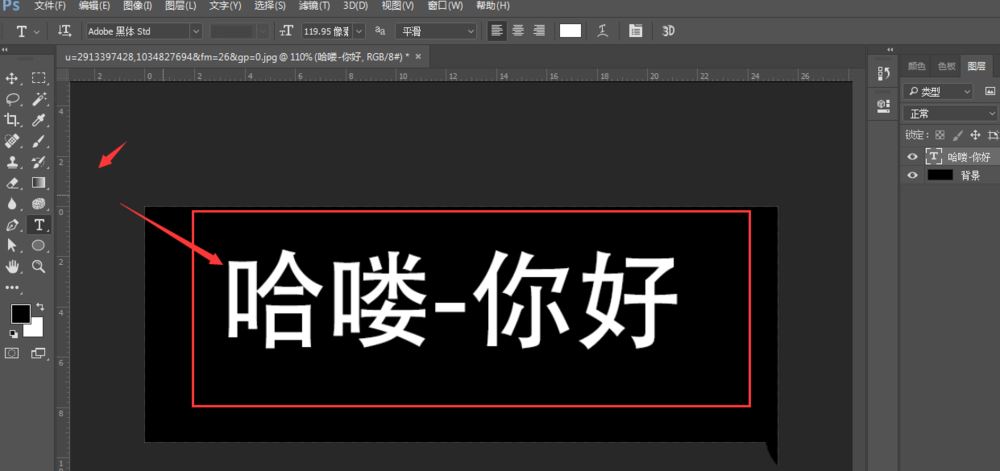The width and height of the screenshot is (1000, 471).
Task: Lock transparent pixels
Action: coord(939,135)
